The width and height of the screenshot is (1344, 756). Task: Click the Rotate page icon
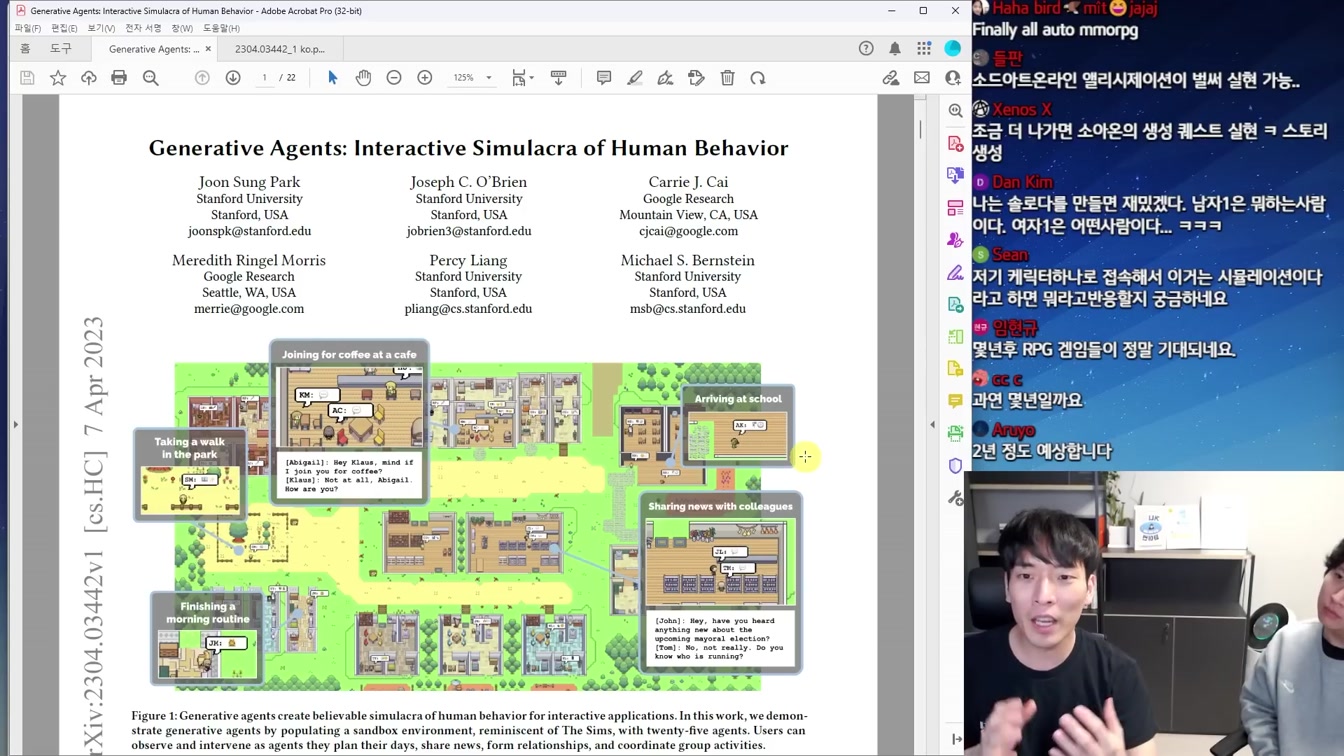pos(758,78)
